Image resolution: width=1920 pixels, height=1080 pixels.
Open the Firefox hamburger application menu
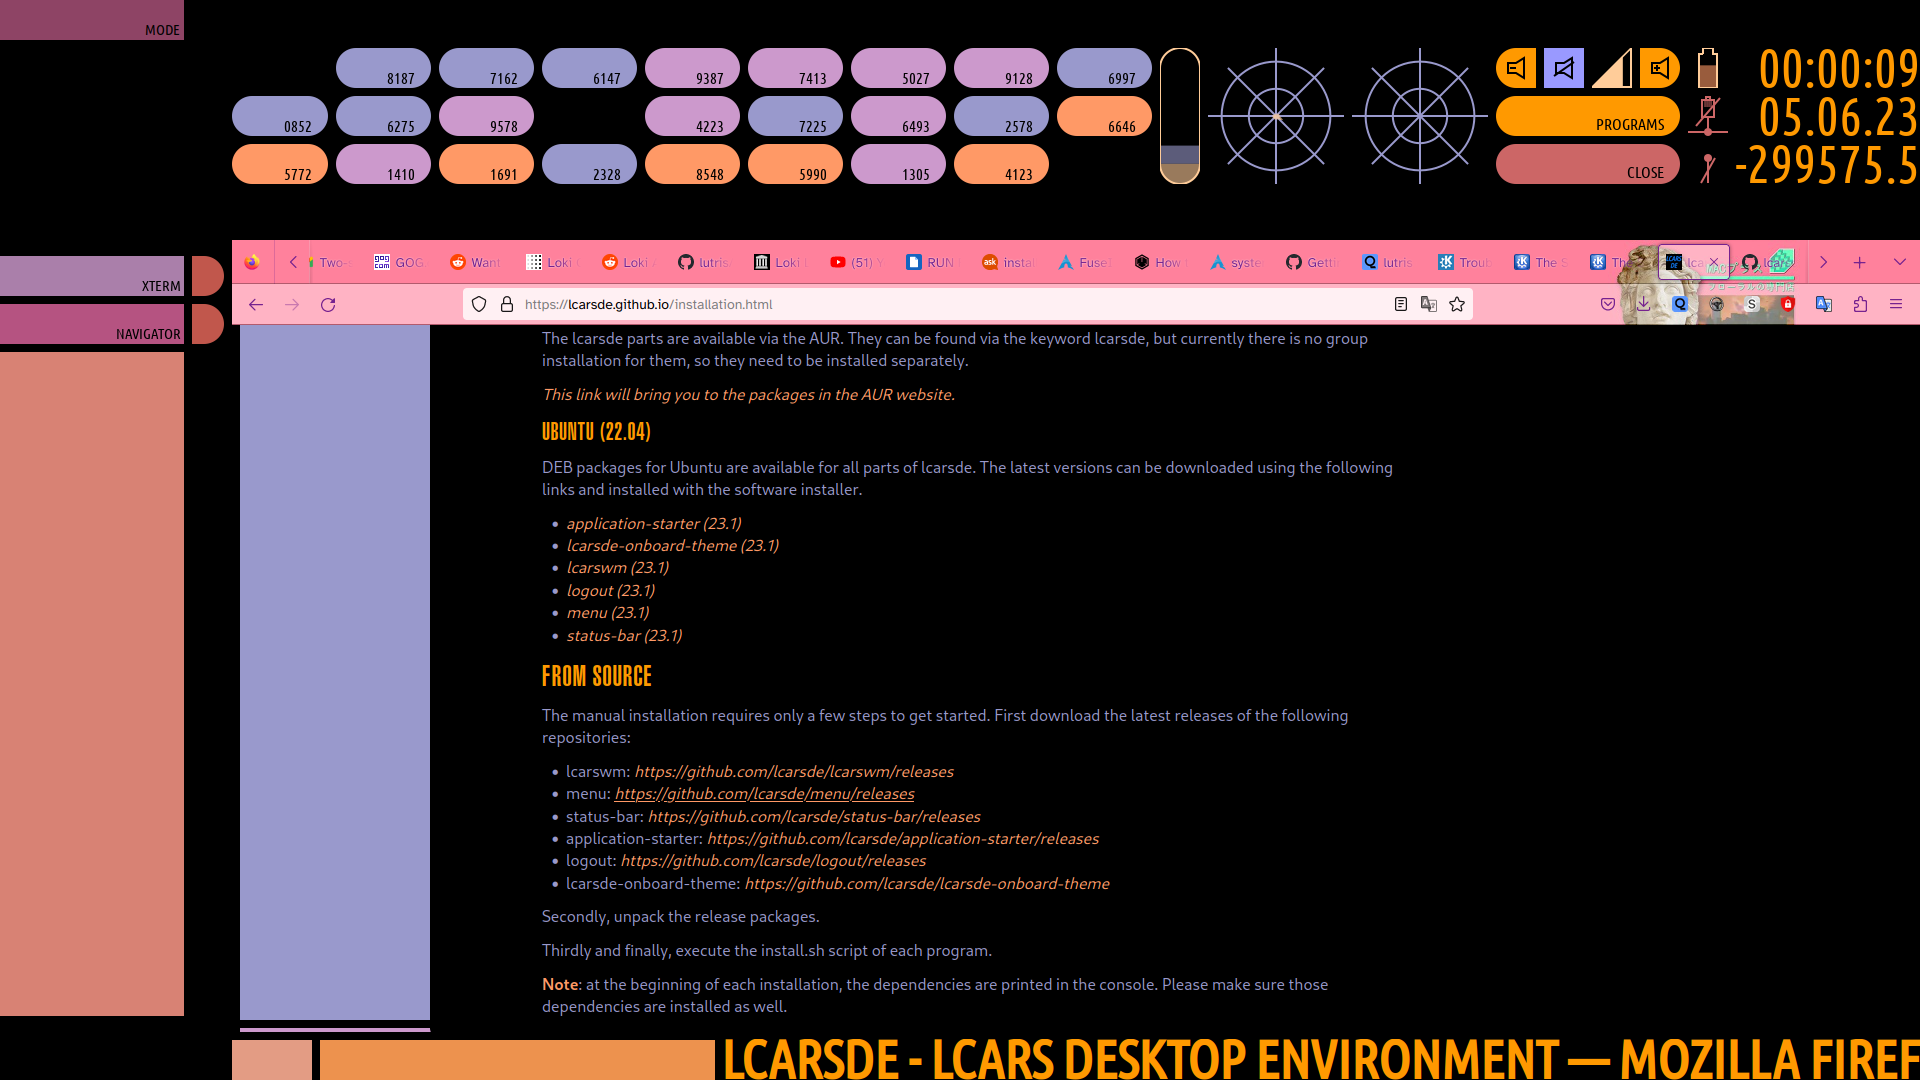[x=1896, y=304]
